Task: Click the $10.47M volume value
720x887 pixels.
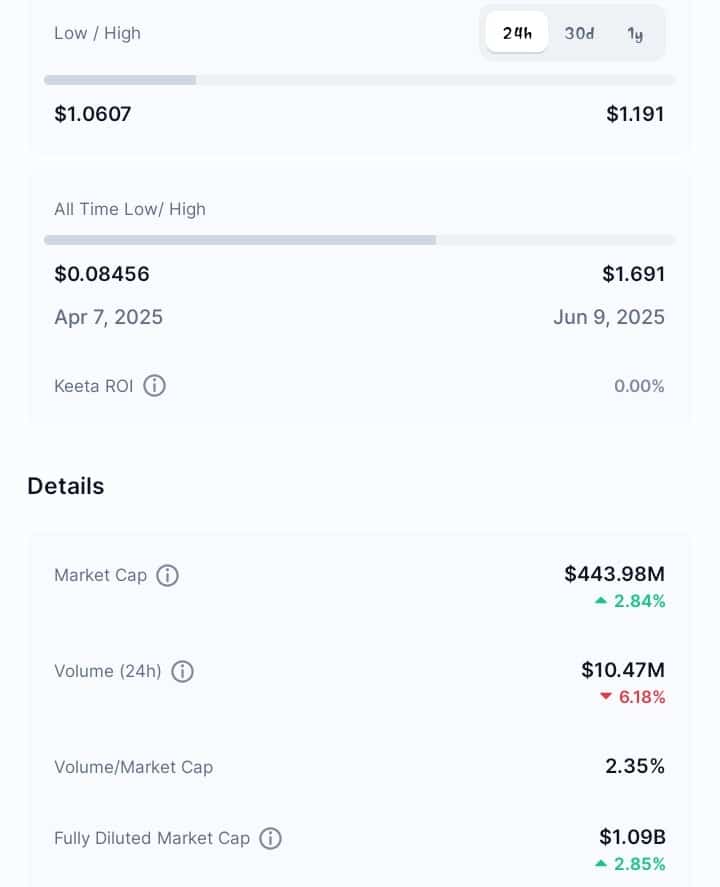Action: (623, 670)
